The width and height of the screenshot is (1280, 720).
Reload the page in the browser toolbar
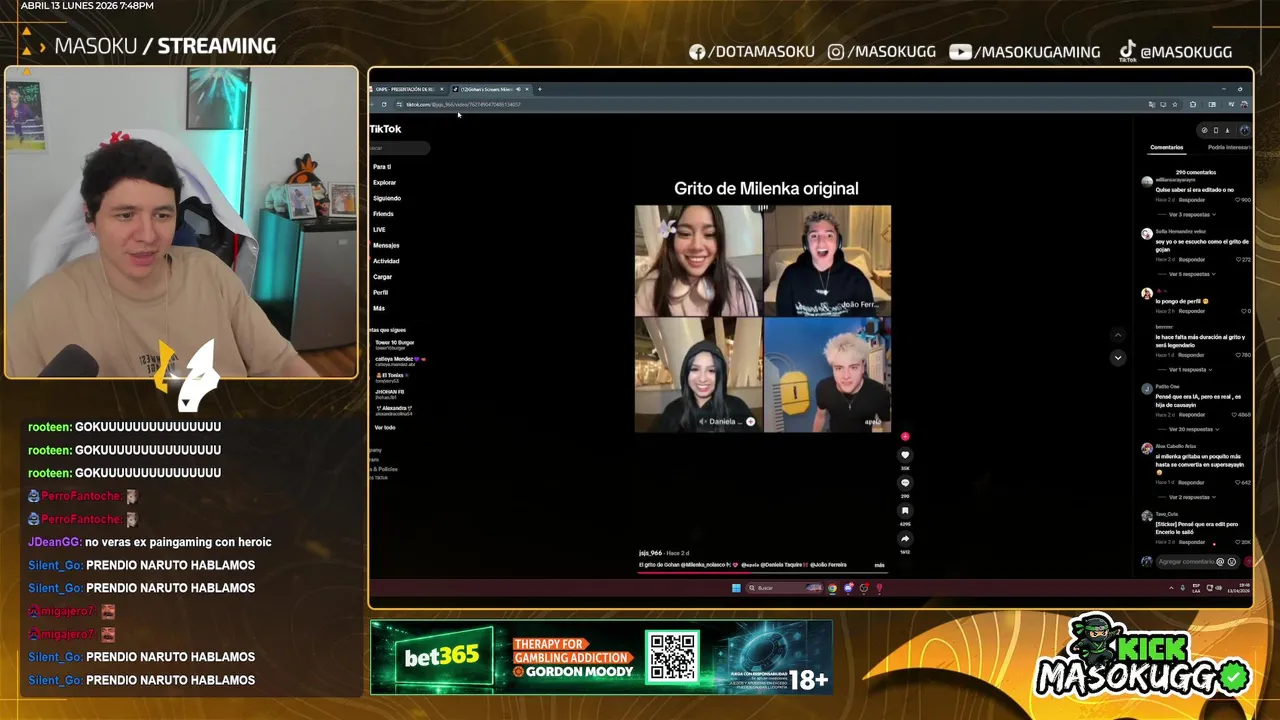(x=383, y=104)
